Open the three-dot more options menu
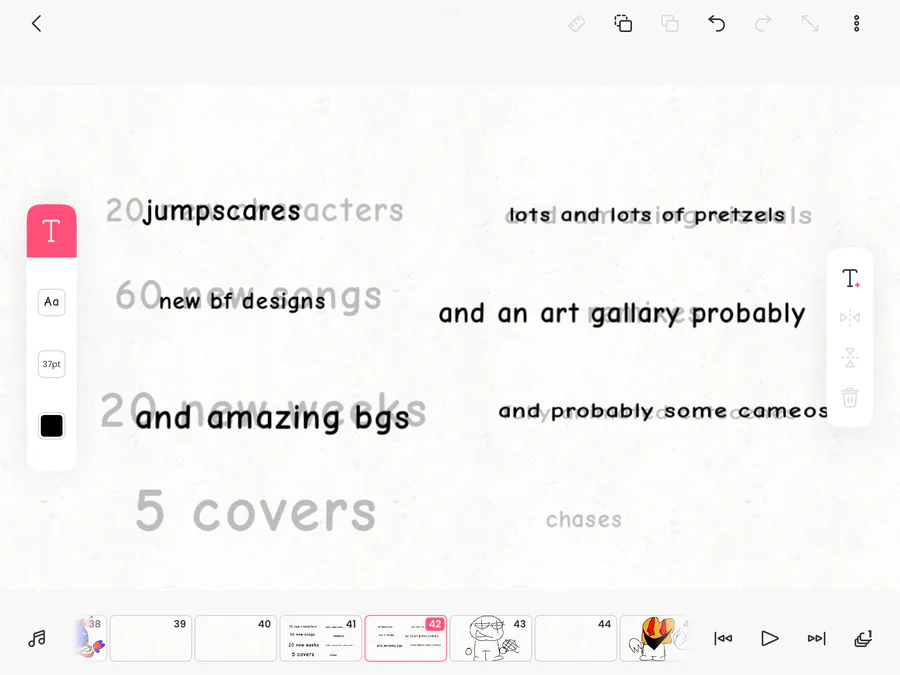Screen dimensions: 900x675 click(856, 24)
